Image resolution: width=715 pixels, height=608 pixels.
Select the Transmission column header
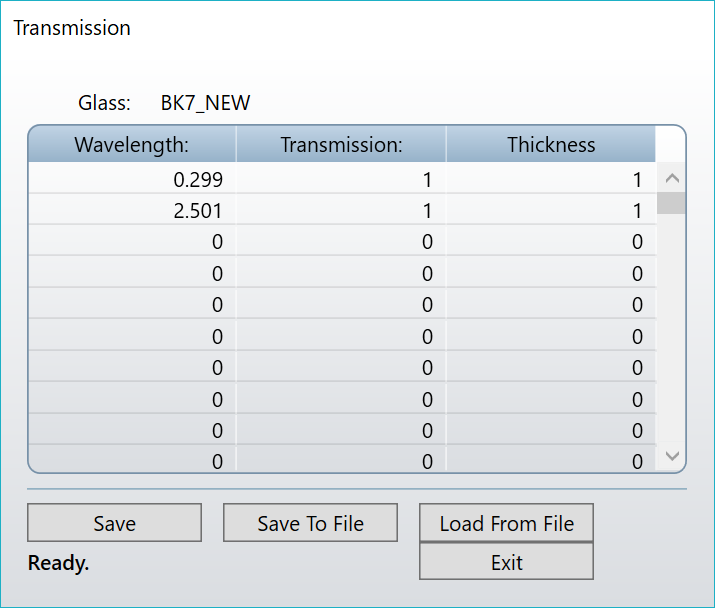click(x=341, y=144)
